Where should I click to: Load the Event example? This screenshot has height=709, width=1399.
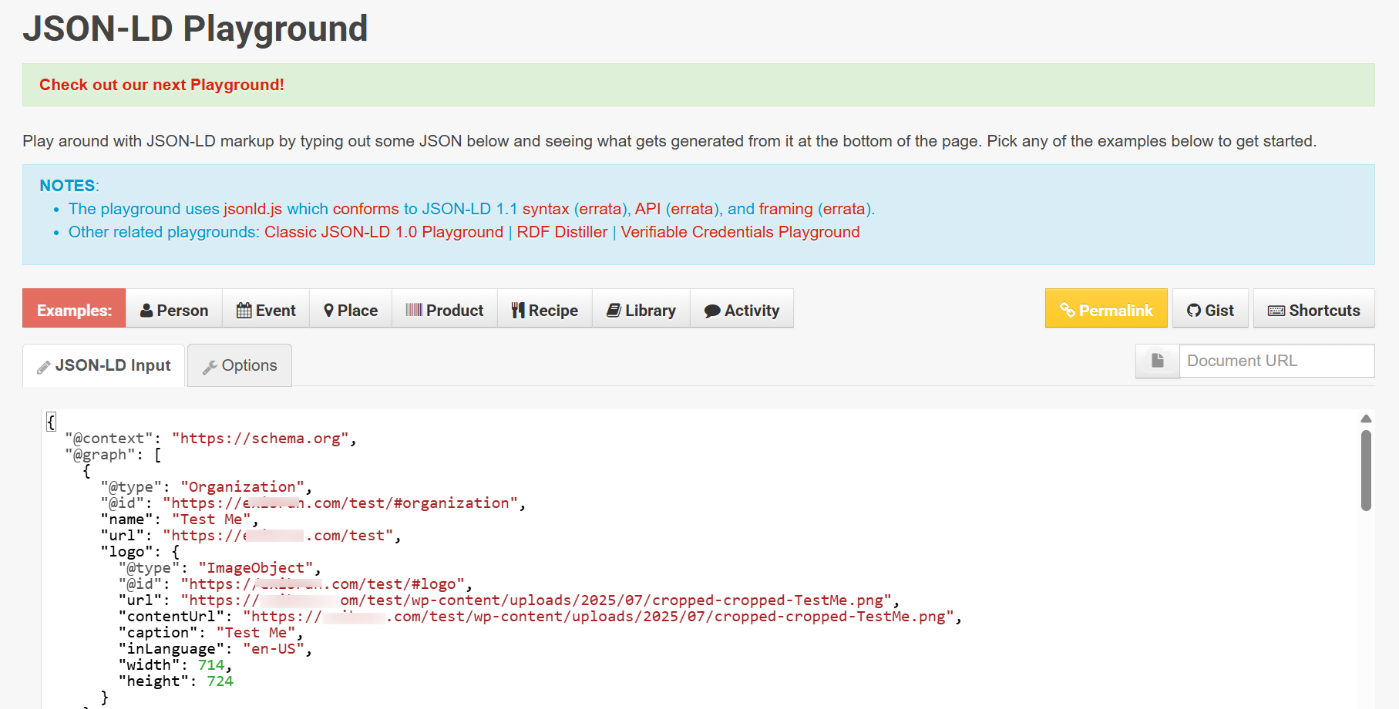coord(265,310)
